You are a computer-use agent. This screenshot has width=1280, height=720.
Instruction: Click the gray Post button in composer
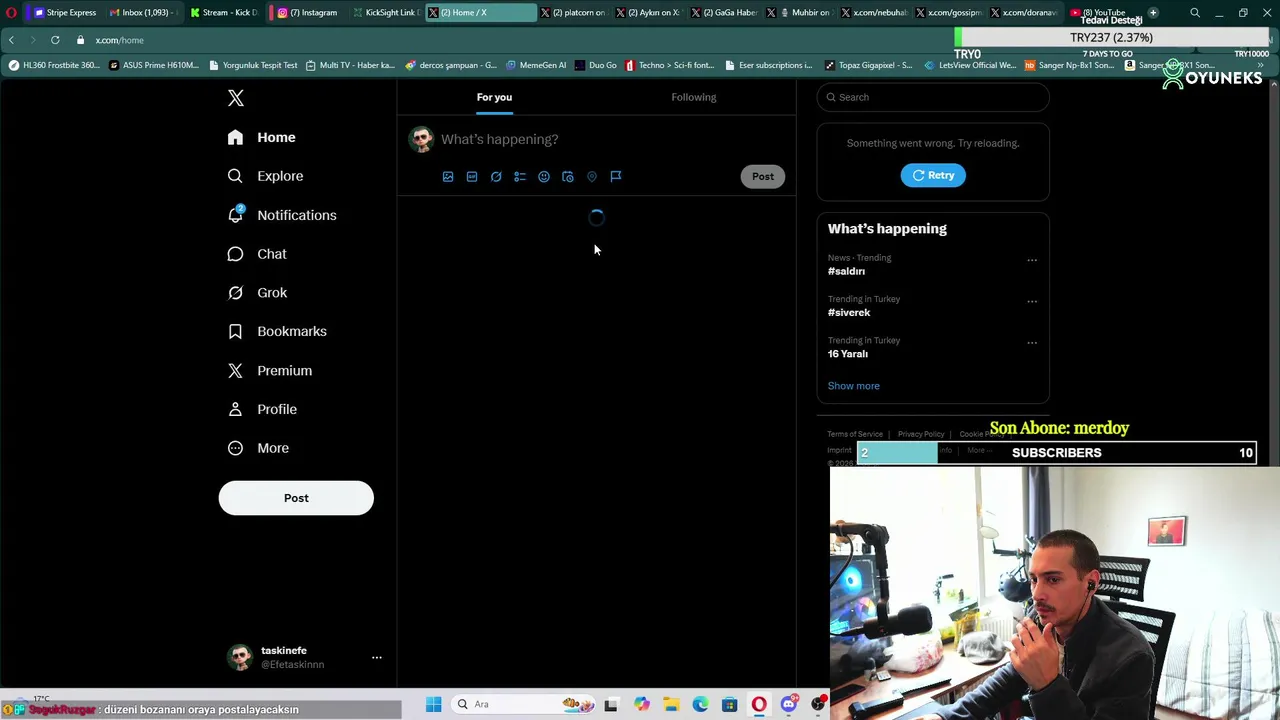coord(763,176)
